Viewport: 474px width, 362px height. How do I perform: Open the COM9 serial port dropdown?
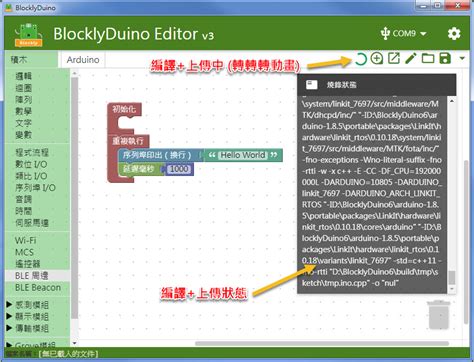pyautogui.click(x=404, y=33)
